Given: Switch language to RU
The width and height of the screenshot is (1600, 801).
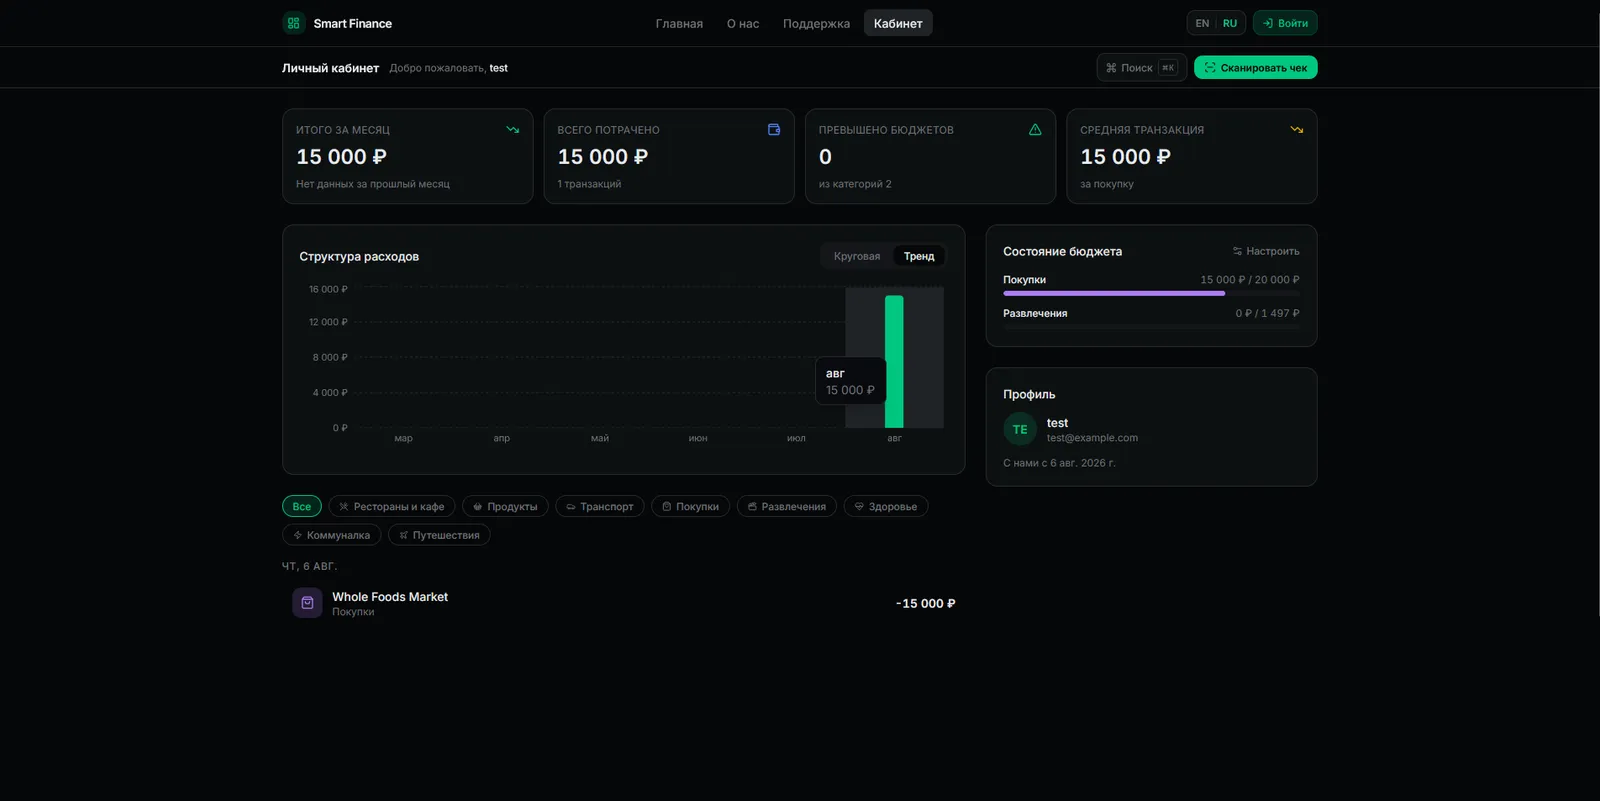Looking at the screenshot, I should pyautogui.click(x=1230, y=23).
